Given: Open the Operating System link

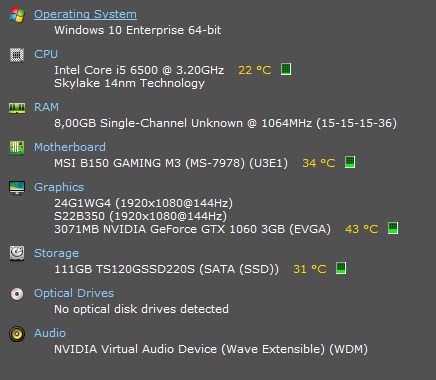Looking at the screenshot, I should click(85, 14).
